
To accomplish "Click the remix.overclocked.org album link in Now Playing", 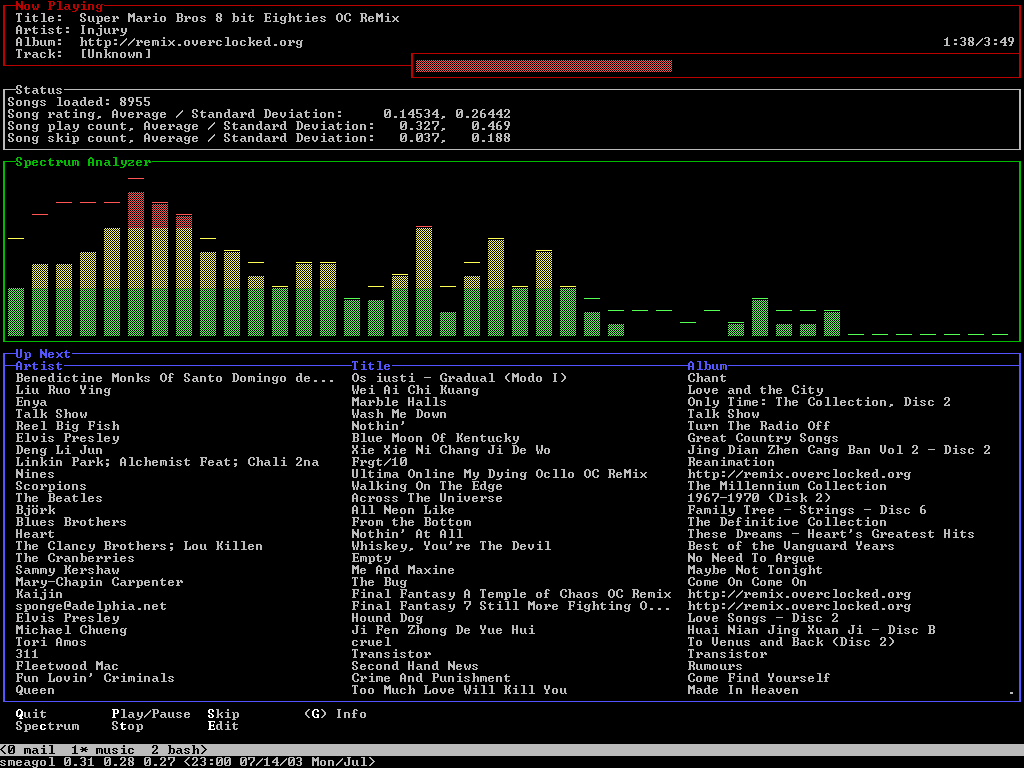I will tap(191, 42).
